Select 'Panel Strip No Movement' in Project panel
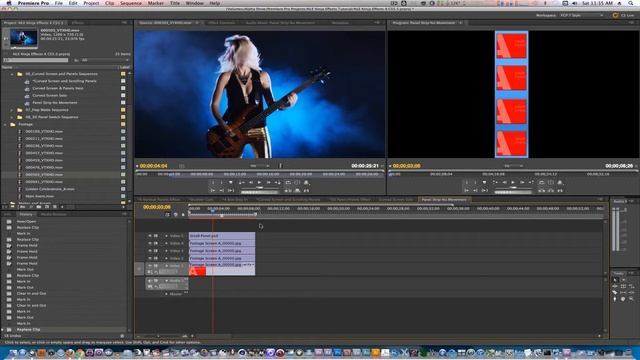 [x=55, y=103]
